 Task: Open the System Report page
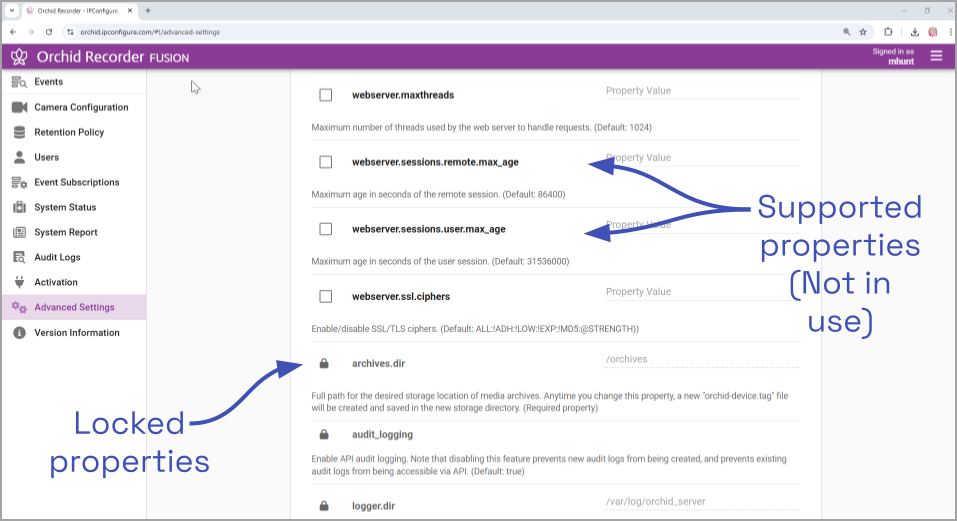[x=73, y=232]
